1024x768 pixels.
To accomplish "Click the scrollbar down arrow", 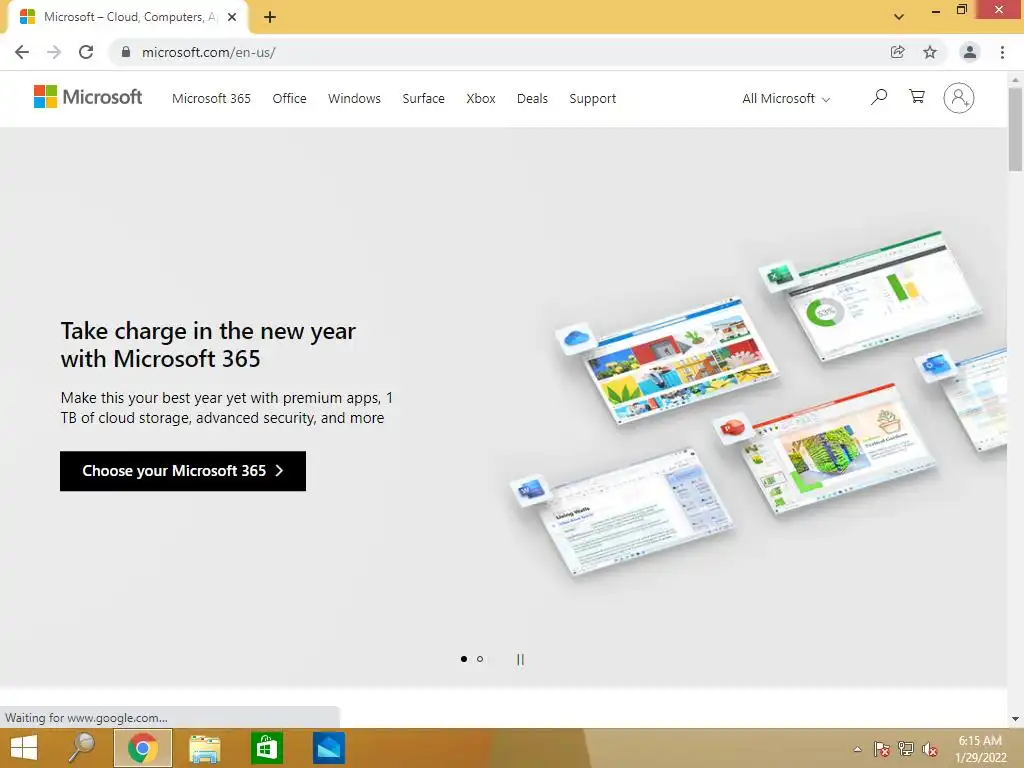I will coord(1015,719).
